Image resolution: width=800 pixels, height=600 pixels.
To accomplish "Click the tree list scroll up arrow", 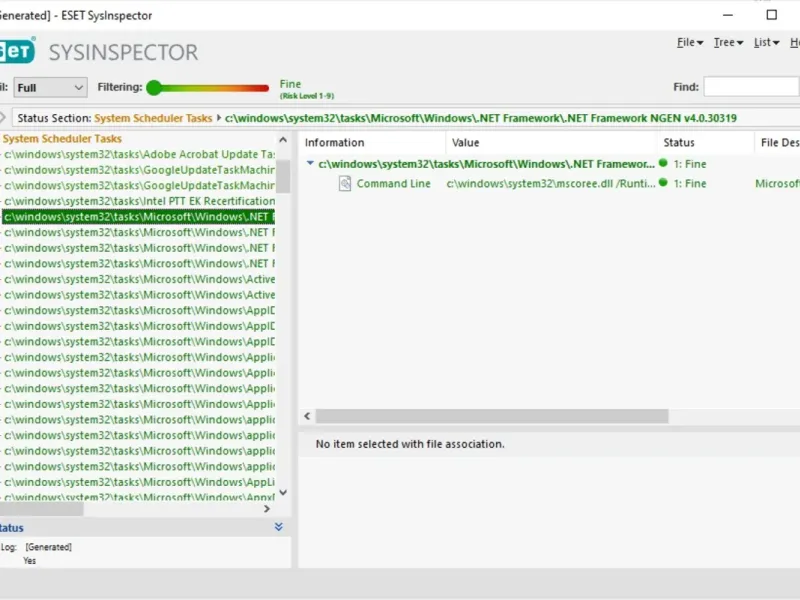I will pyautogui.click(x=283, y=140).
